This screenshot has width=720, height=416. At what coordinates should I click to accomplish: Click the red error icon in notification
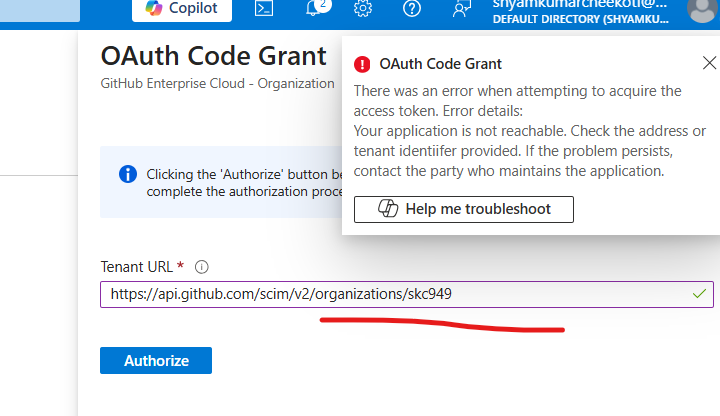362,64
